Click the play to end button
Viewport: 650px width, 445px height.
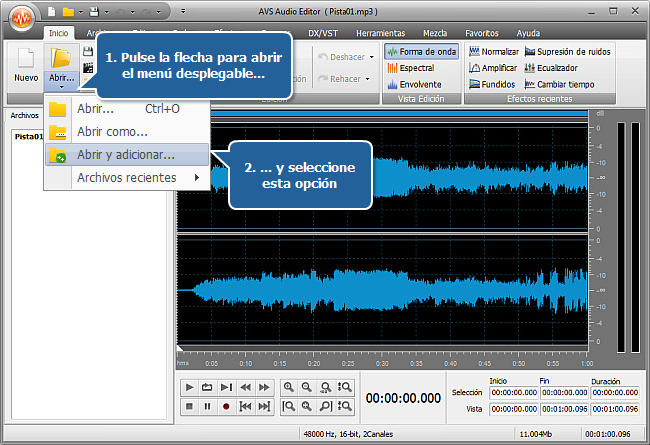pos(226,387)
